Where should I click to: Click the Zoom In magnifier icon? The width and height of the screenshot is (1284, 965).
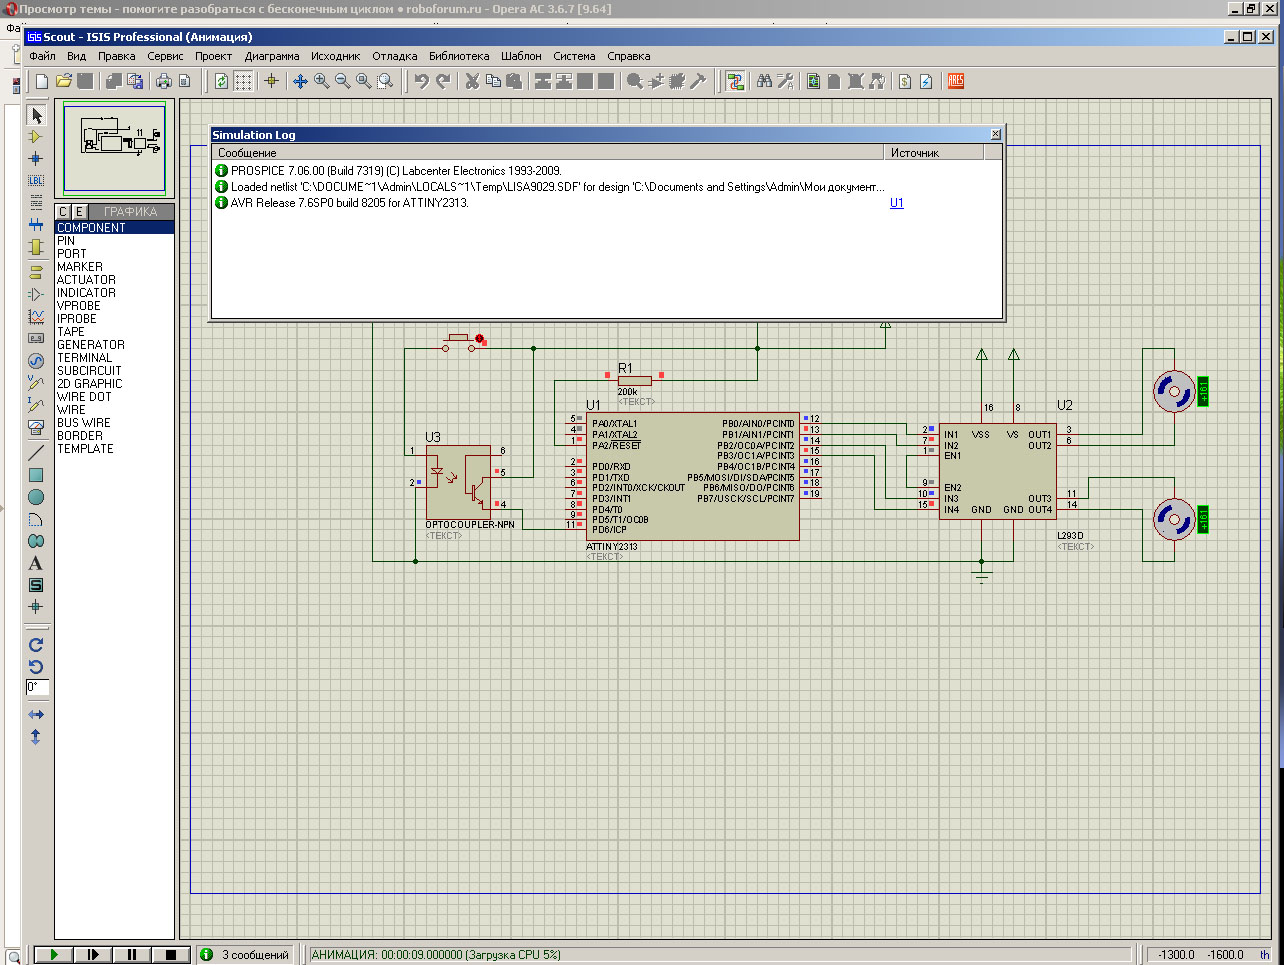(322, 81)
